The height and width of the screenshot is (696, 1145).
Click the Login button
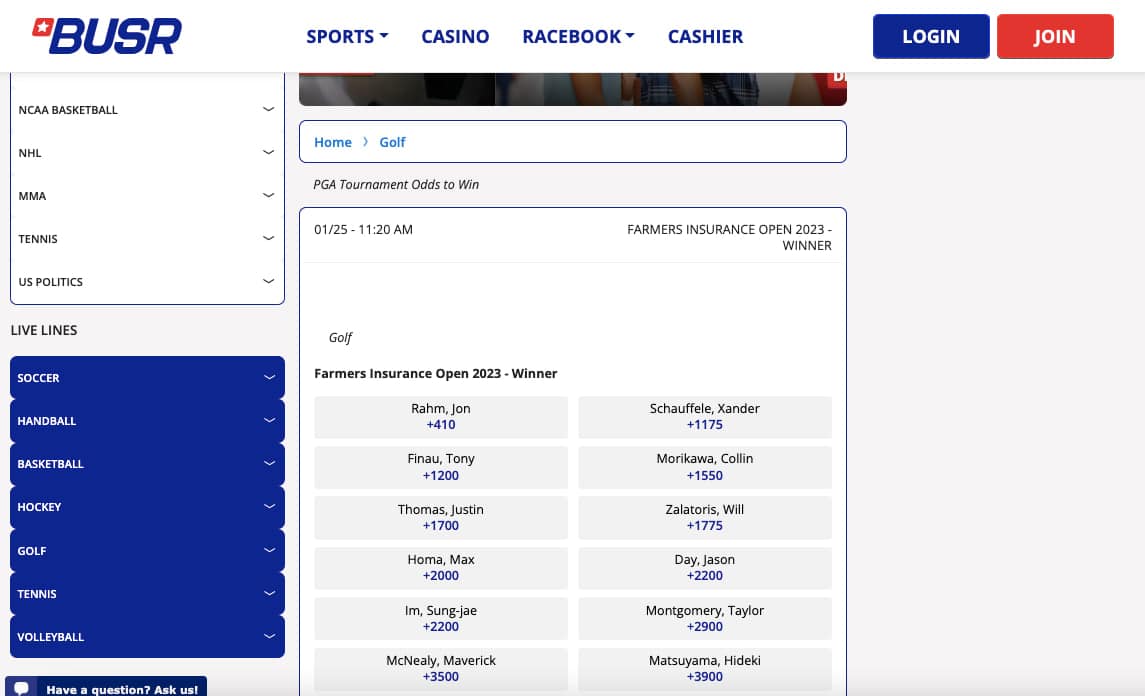point(931,37)
